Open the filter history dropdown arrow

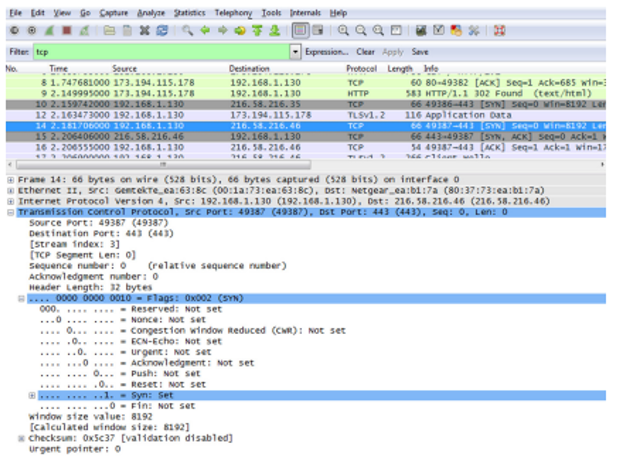[x=296, y=51]
